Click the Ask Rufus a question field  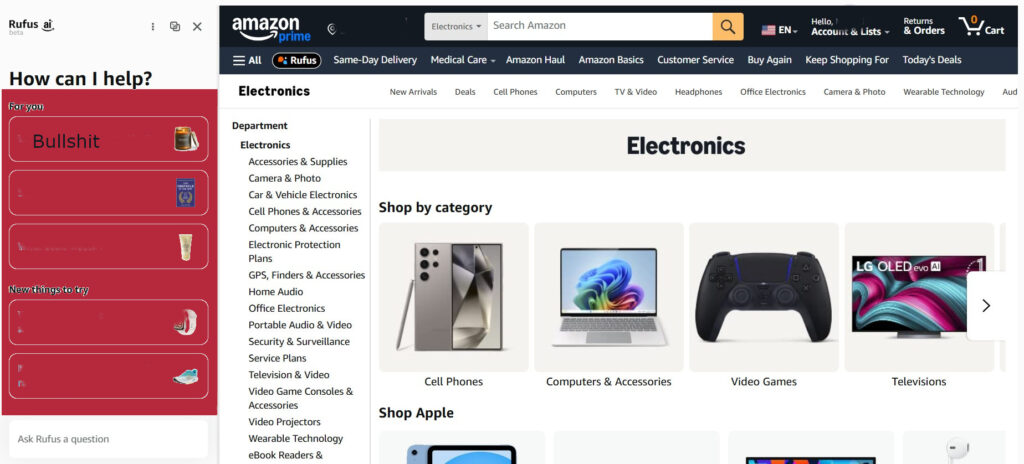tap(108, 439)
